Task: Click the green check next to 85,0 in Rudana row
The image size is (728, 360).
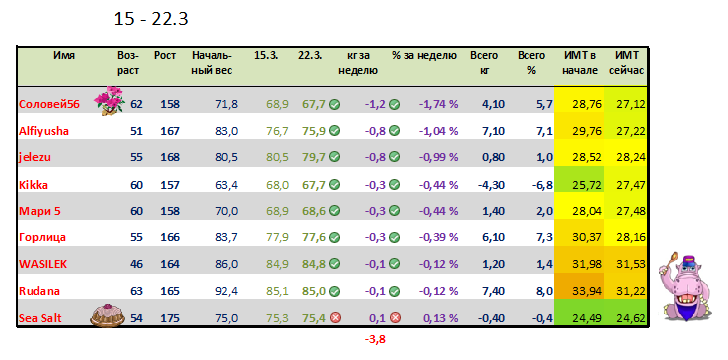Action: point(335,292)
